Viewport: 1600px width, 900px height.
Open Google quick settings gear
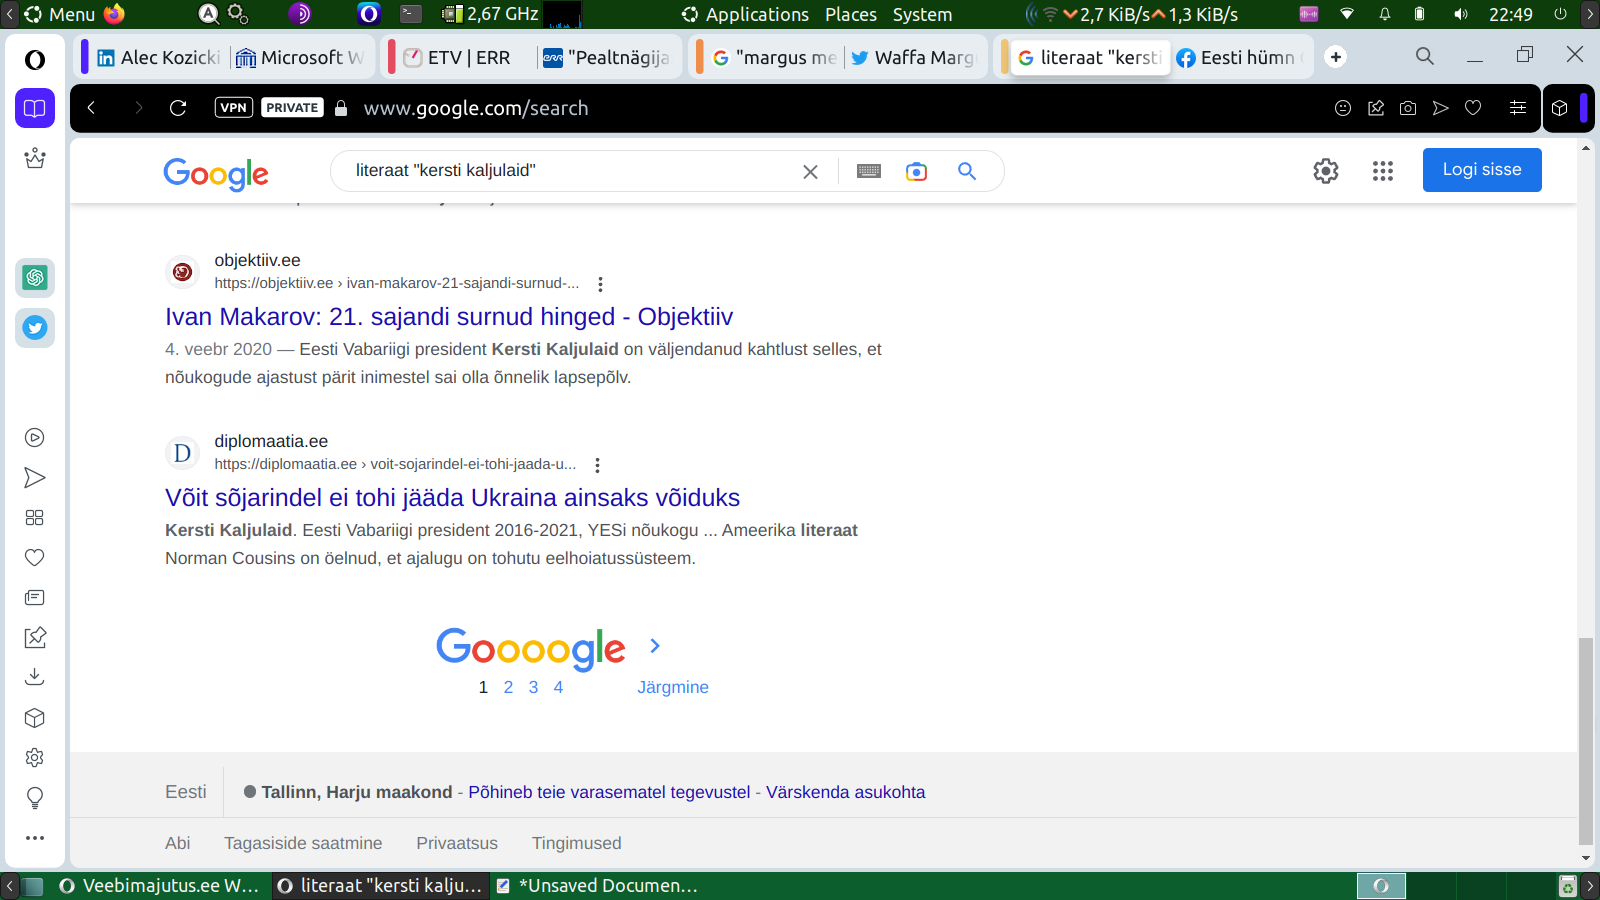coord(1326,171)
